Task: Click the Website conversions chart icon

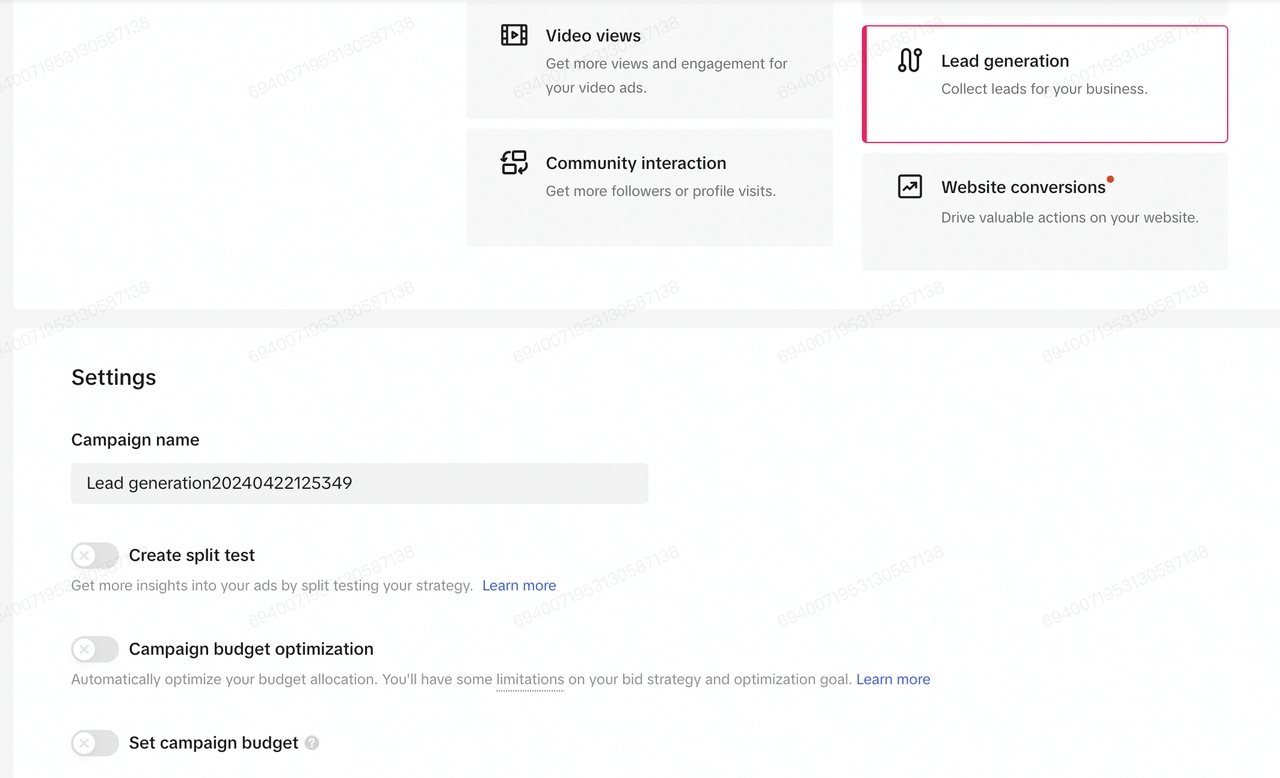Action: pyautogui.click(x=909, y=186)
